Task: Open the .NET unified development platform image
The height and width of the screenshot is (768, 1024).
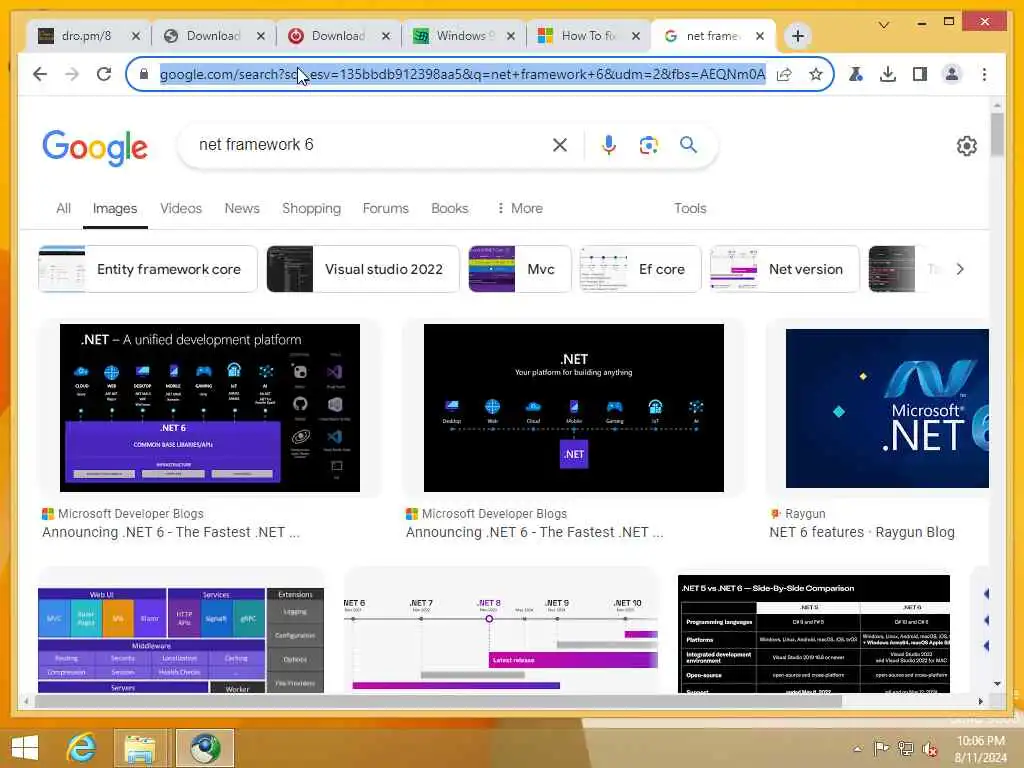Action: tap(210, 408)
